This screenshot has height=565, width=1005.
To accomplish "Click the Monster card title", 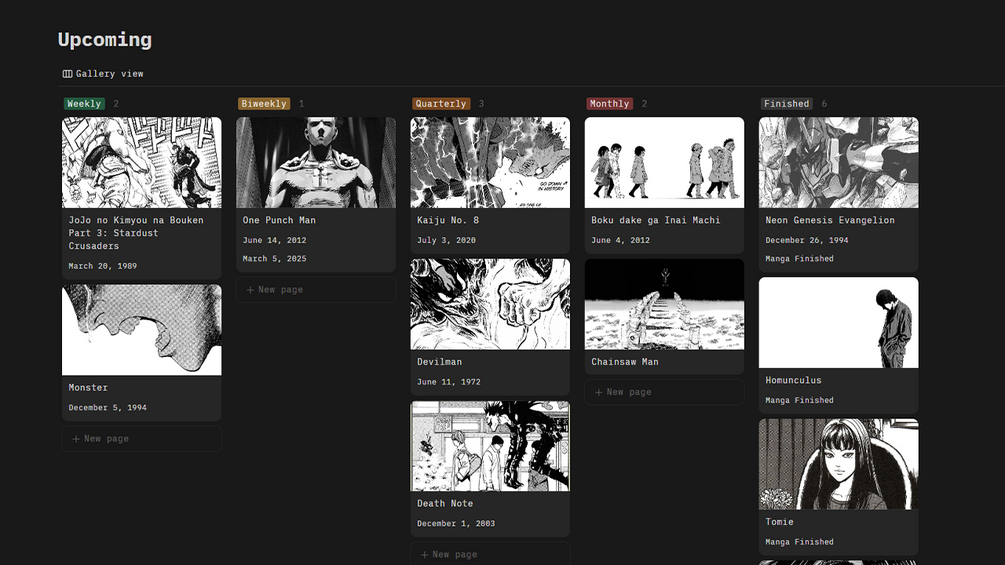I will 88,388.
